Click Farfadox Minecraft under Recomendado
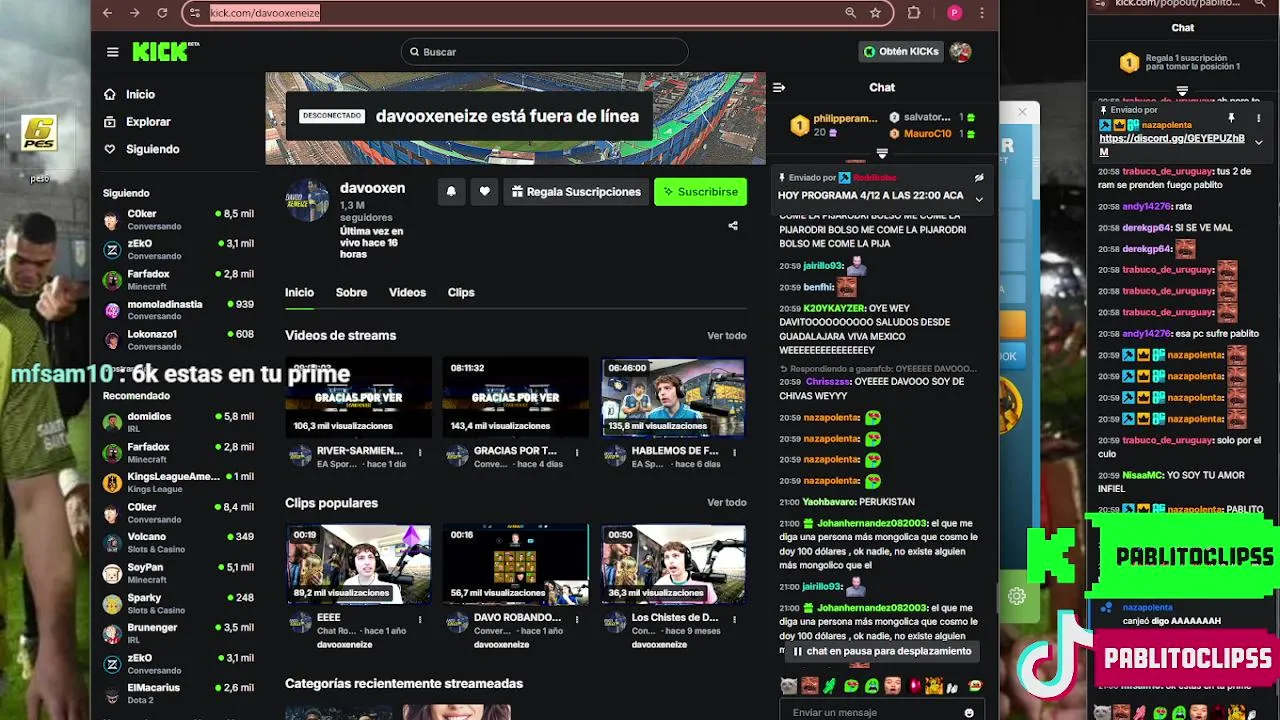 [x=179, y=452]
